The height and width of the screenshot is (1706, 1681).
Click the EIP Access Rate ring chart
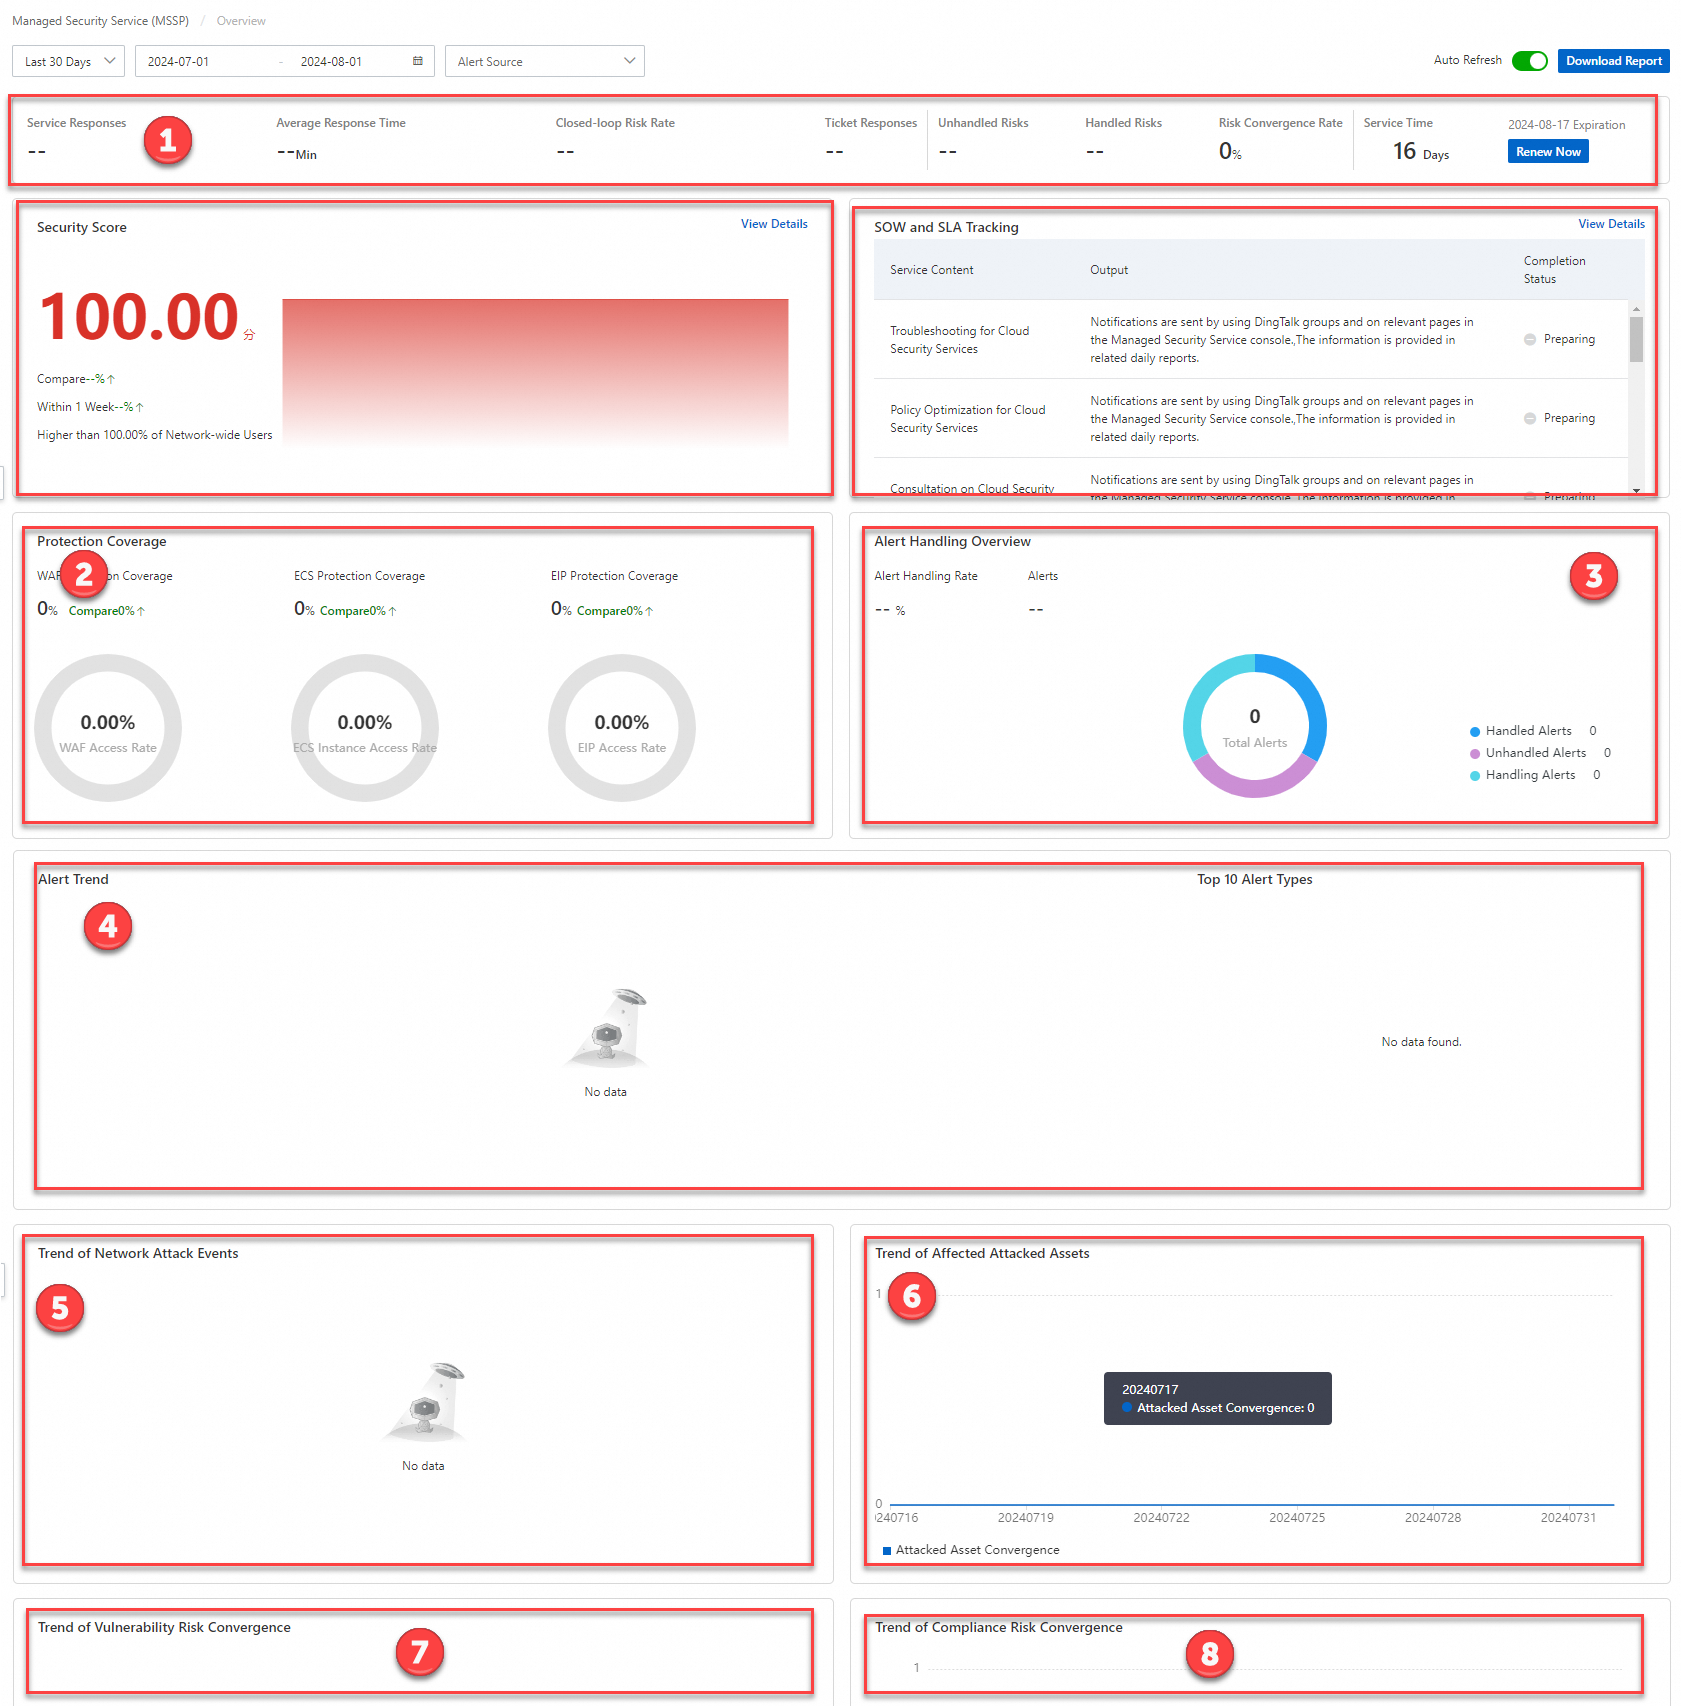point(622,728)
